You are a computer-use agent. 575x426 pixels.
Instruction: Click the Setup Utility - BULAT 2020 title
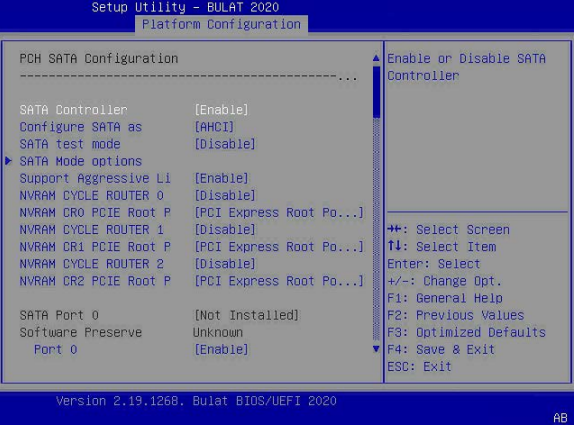(185, 7)
